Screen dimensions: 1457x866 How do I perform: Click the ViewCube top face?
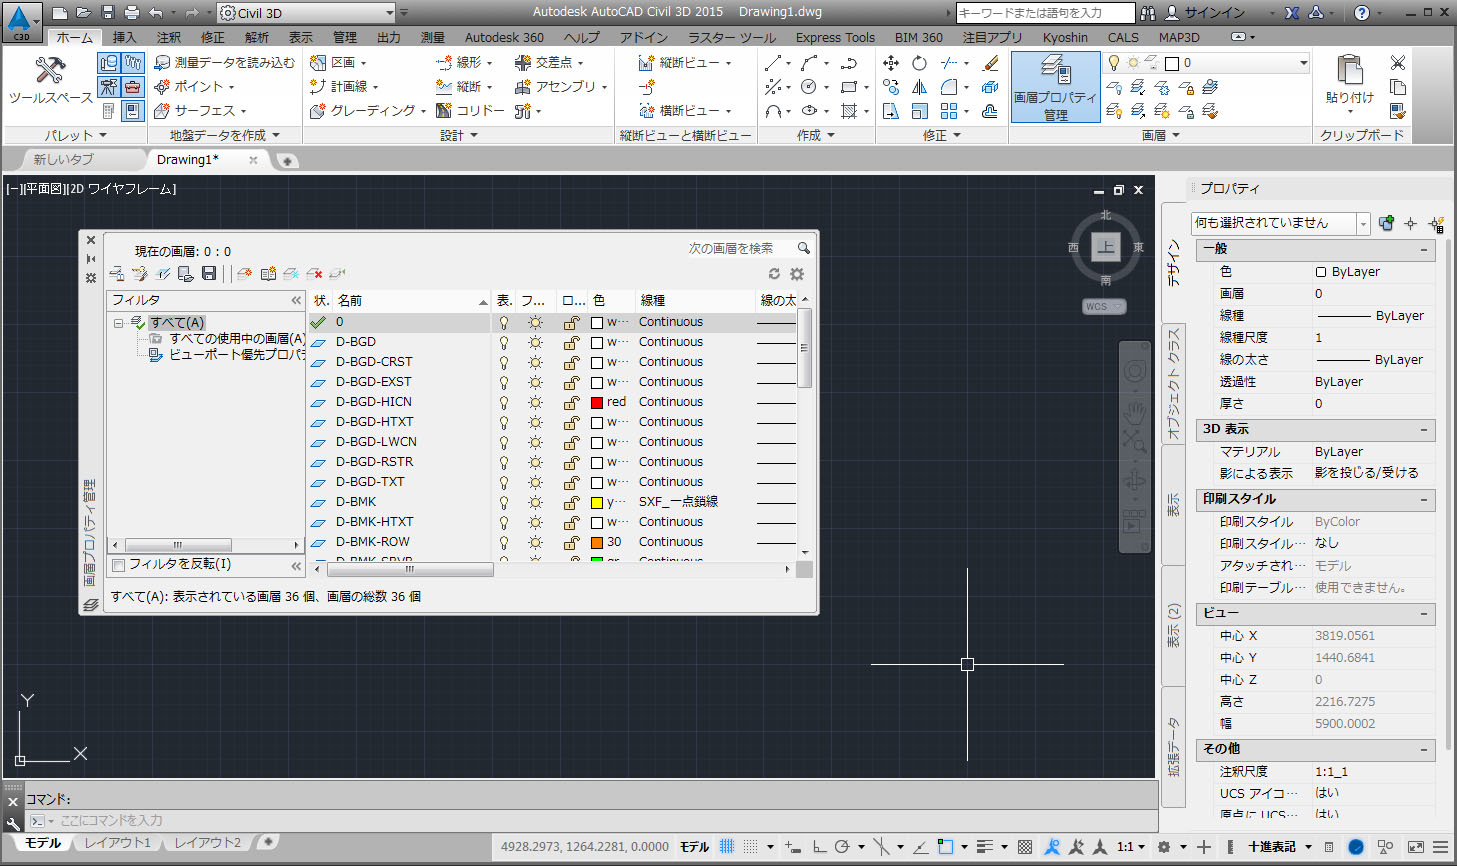tap(1105, 247)
